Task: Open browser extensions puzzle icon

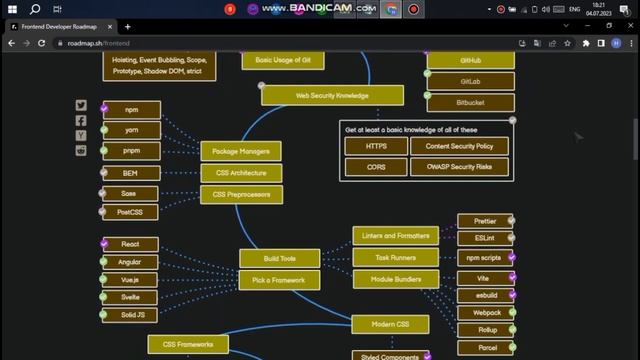Action: (x=586, y=43)
